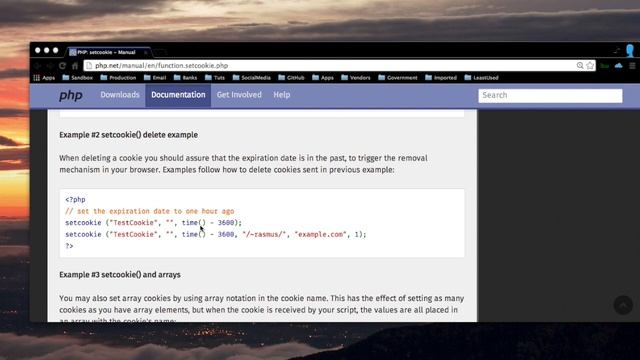Open the Chrome hamburger menu
640x360 pixels.
pos(632,66)
